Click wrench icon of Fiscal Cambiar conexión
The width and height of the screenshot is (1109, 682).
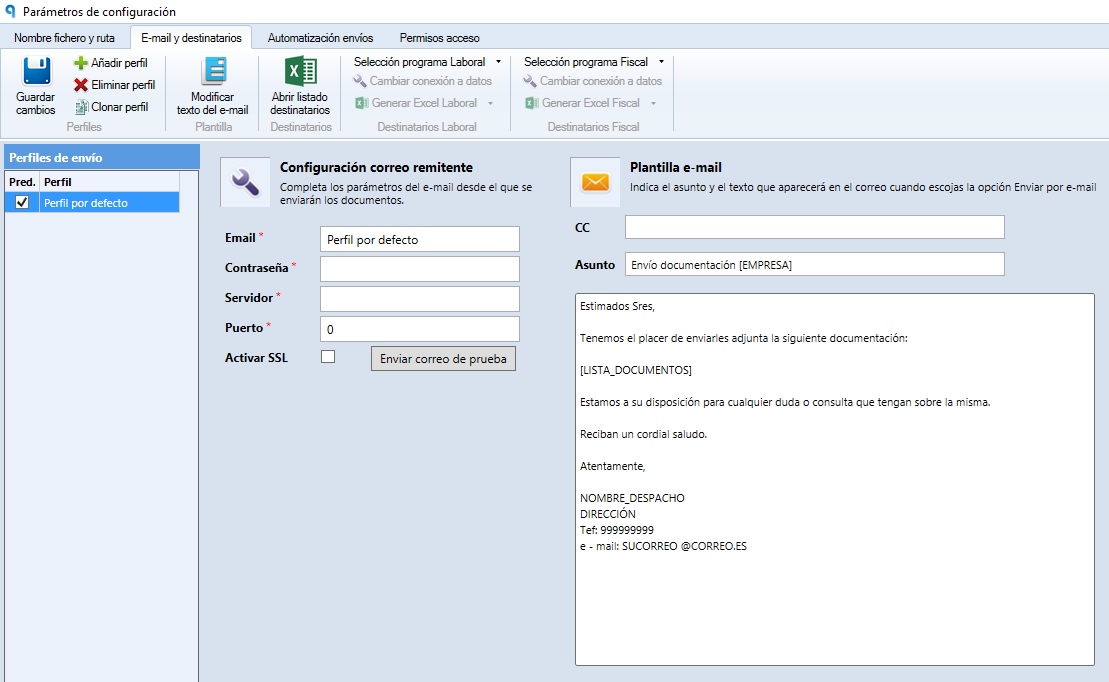point(530,81)
